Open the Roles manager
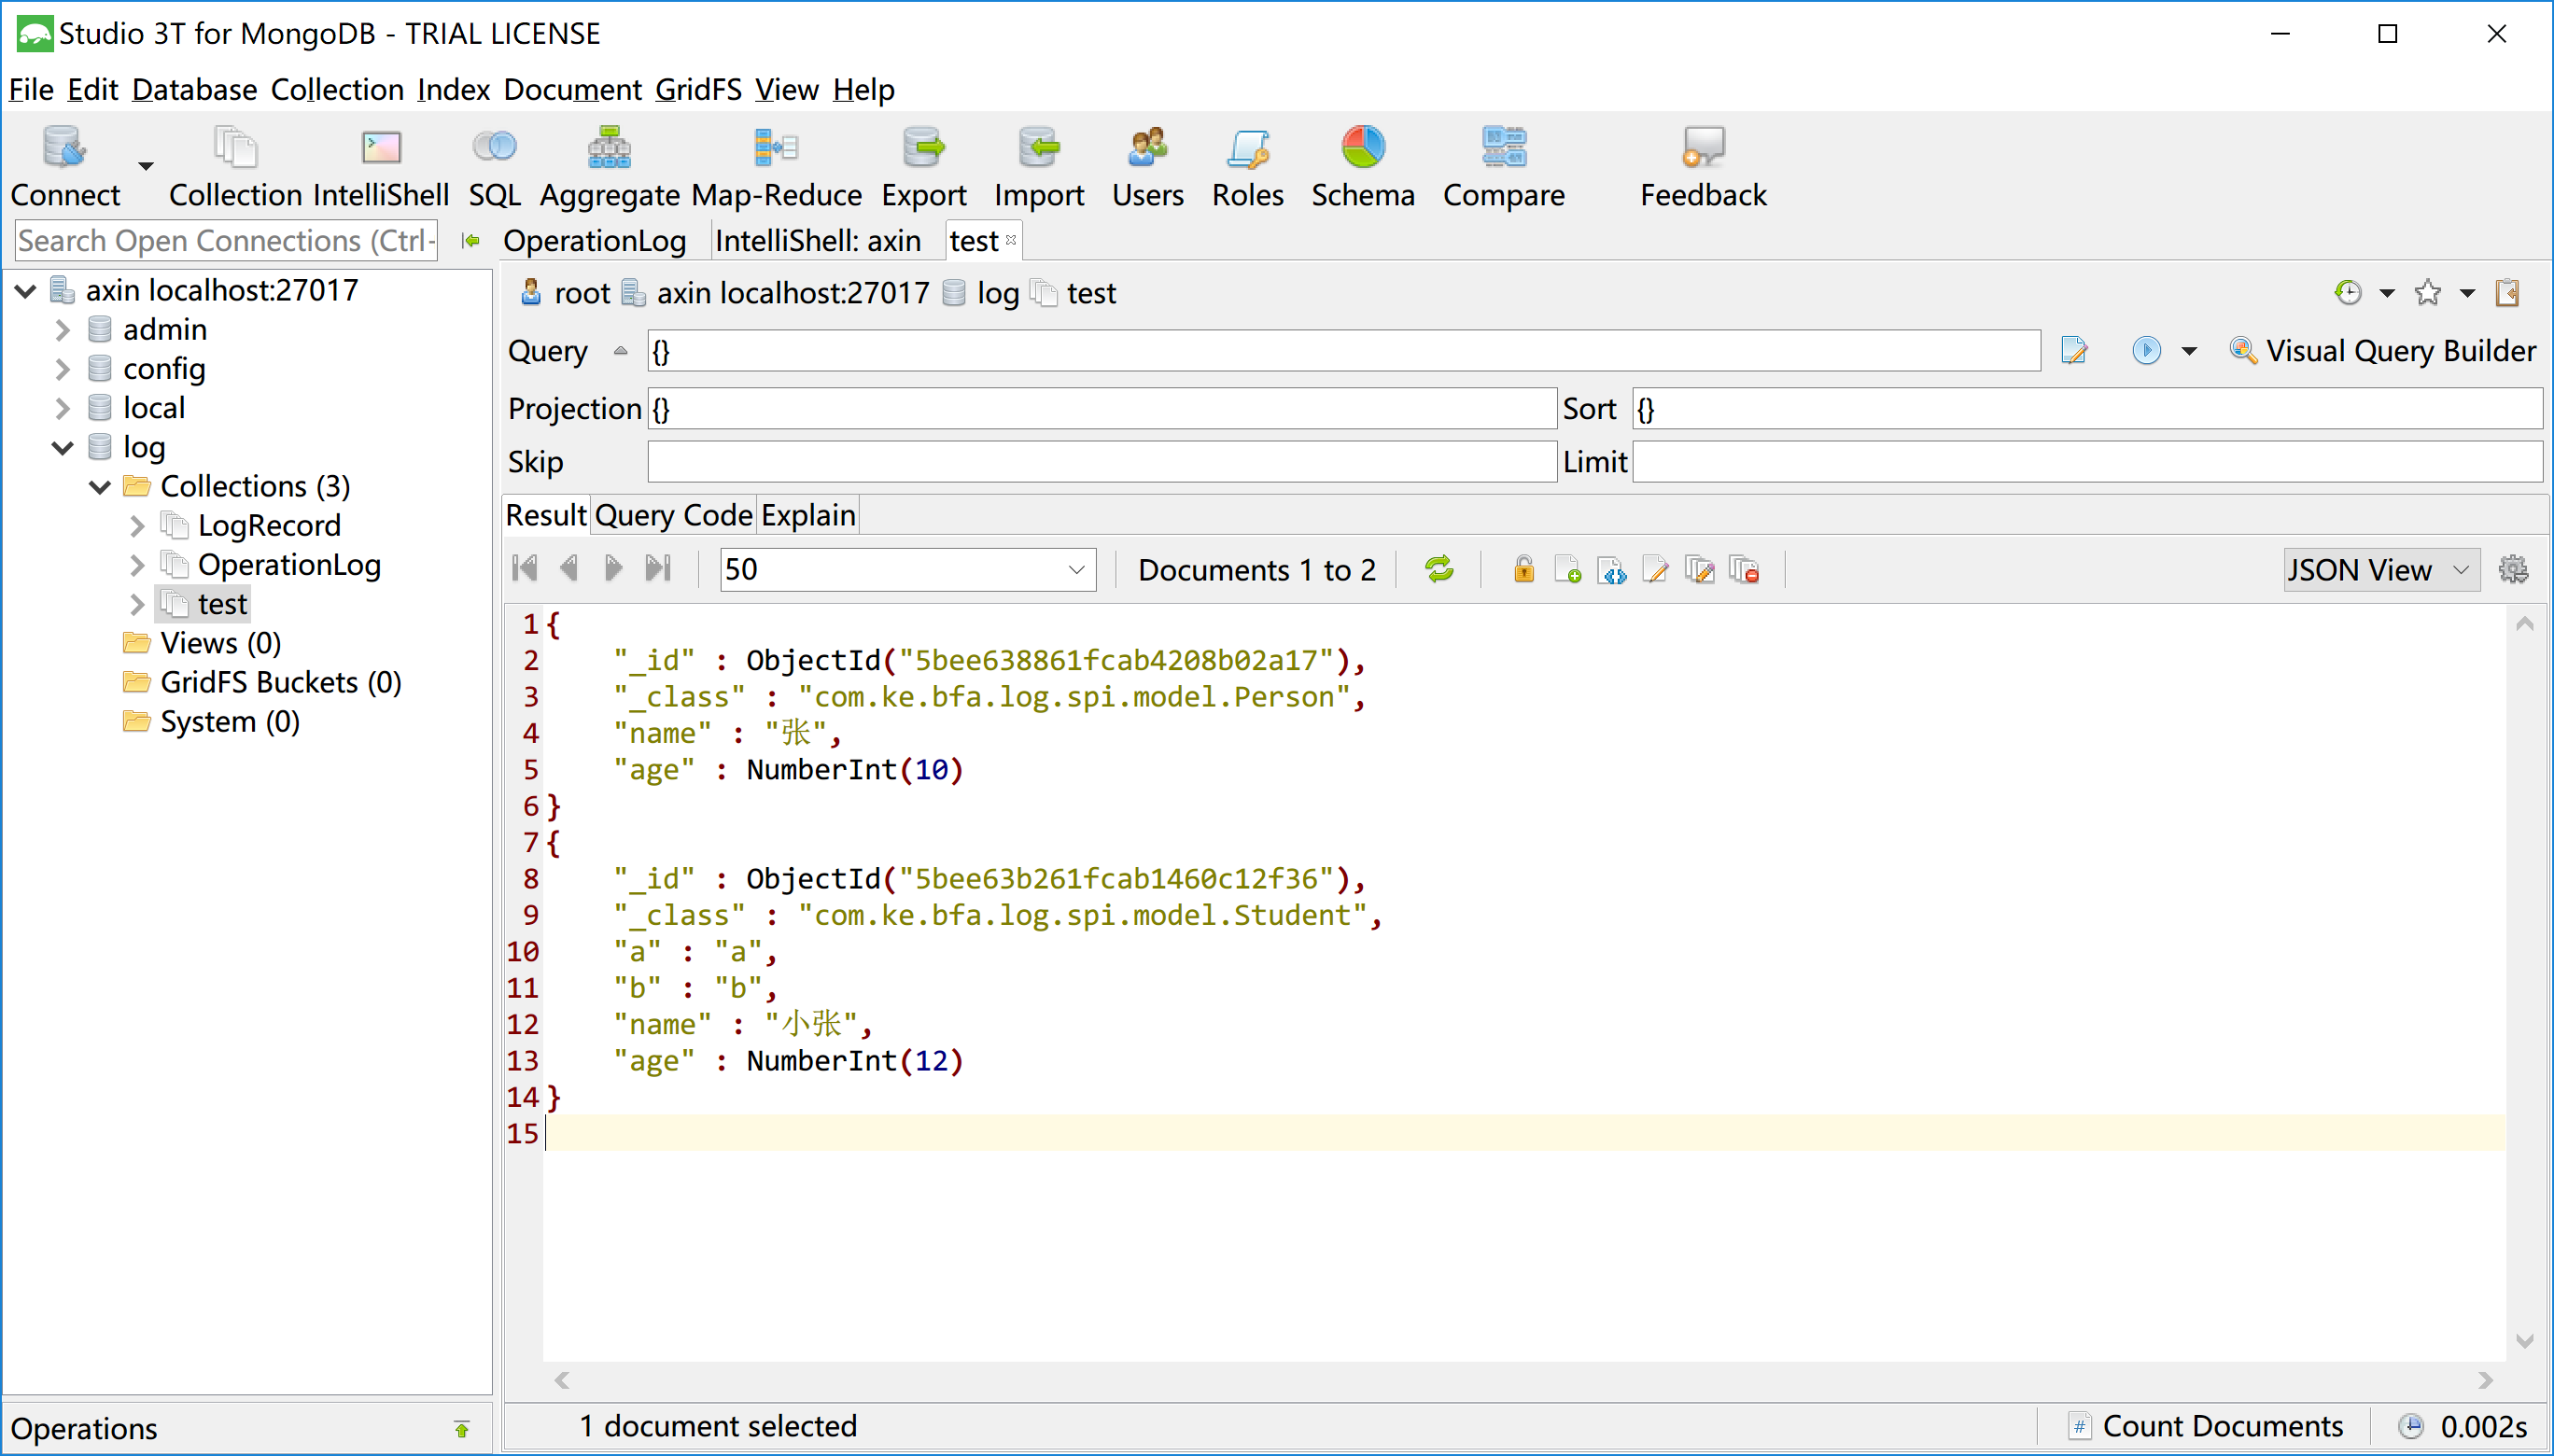 click(x=1247, y=166)
